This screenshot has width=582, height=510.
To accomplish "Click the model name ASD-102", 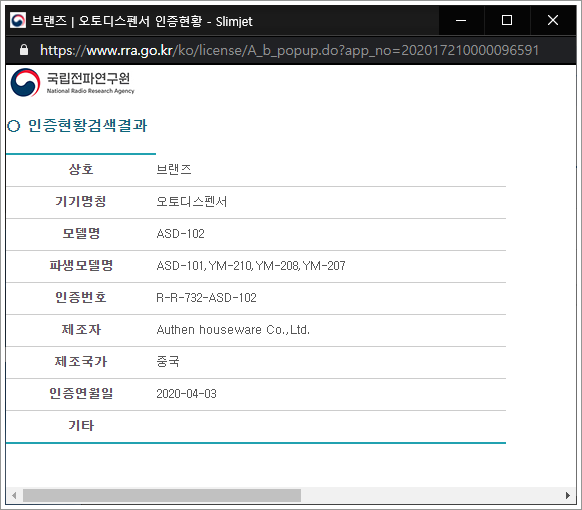I will coord(180,234).
